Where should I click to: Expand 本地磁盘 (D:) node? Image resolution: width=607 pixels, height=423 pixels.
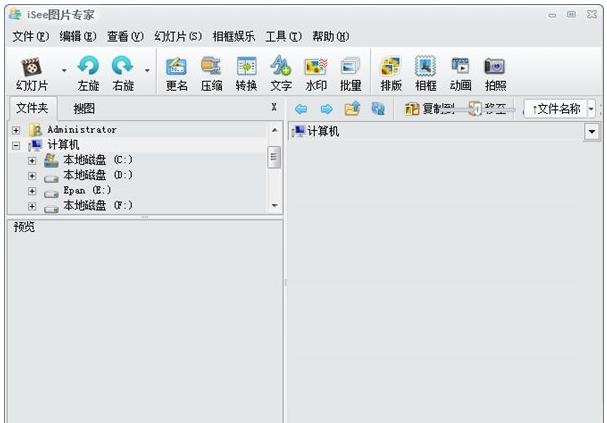(32, 176)
